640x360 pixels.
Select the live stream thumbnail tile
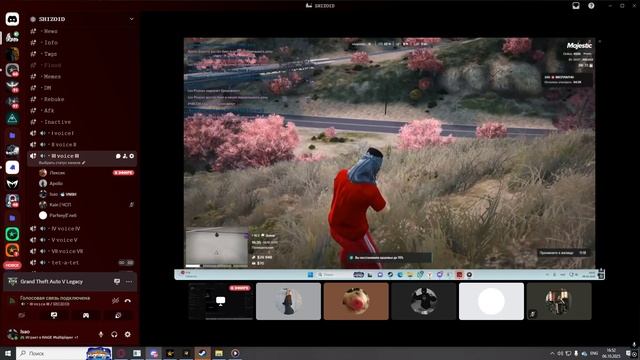(x=220, y=301)
